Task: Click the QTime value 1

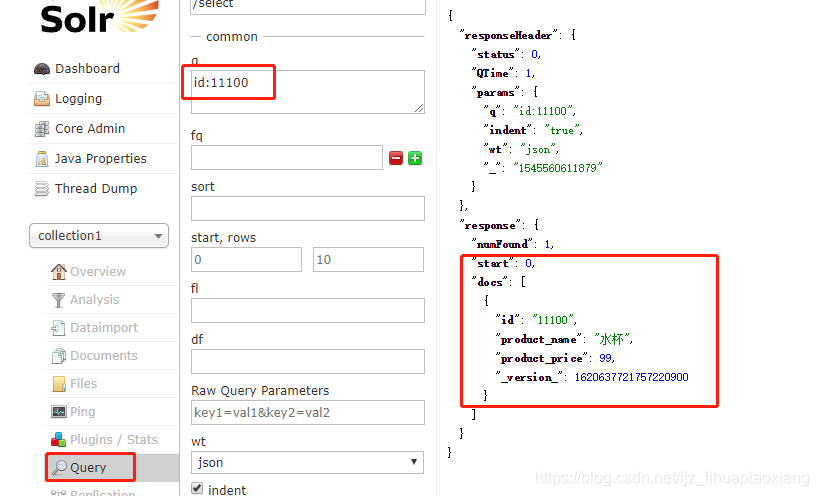Action: coord(528,74)
